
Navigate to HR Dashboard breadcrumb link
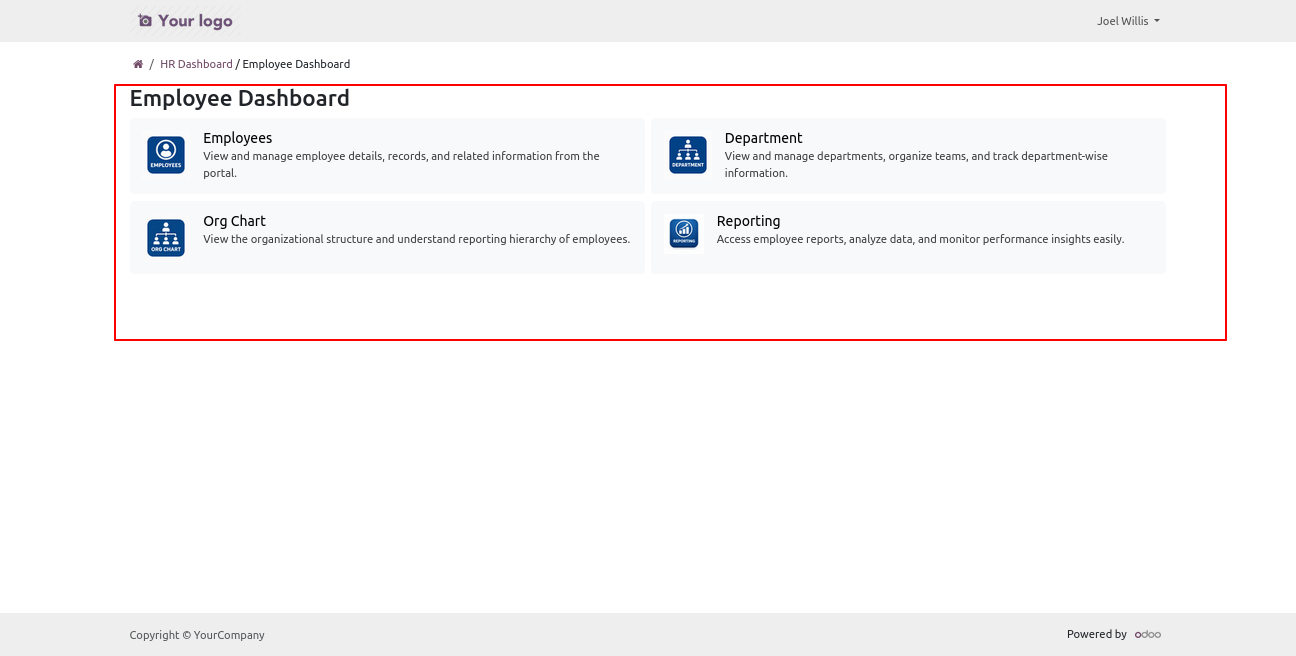click(x=196, y=64)
